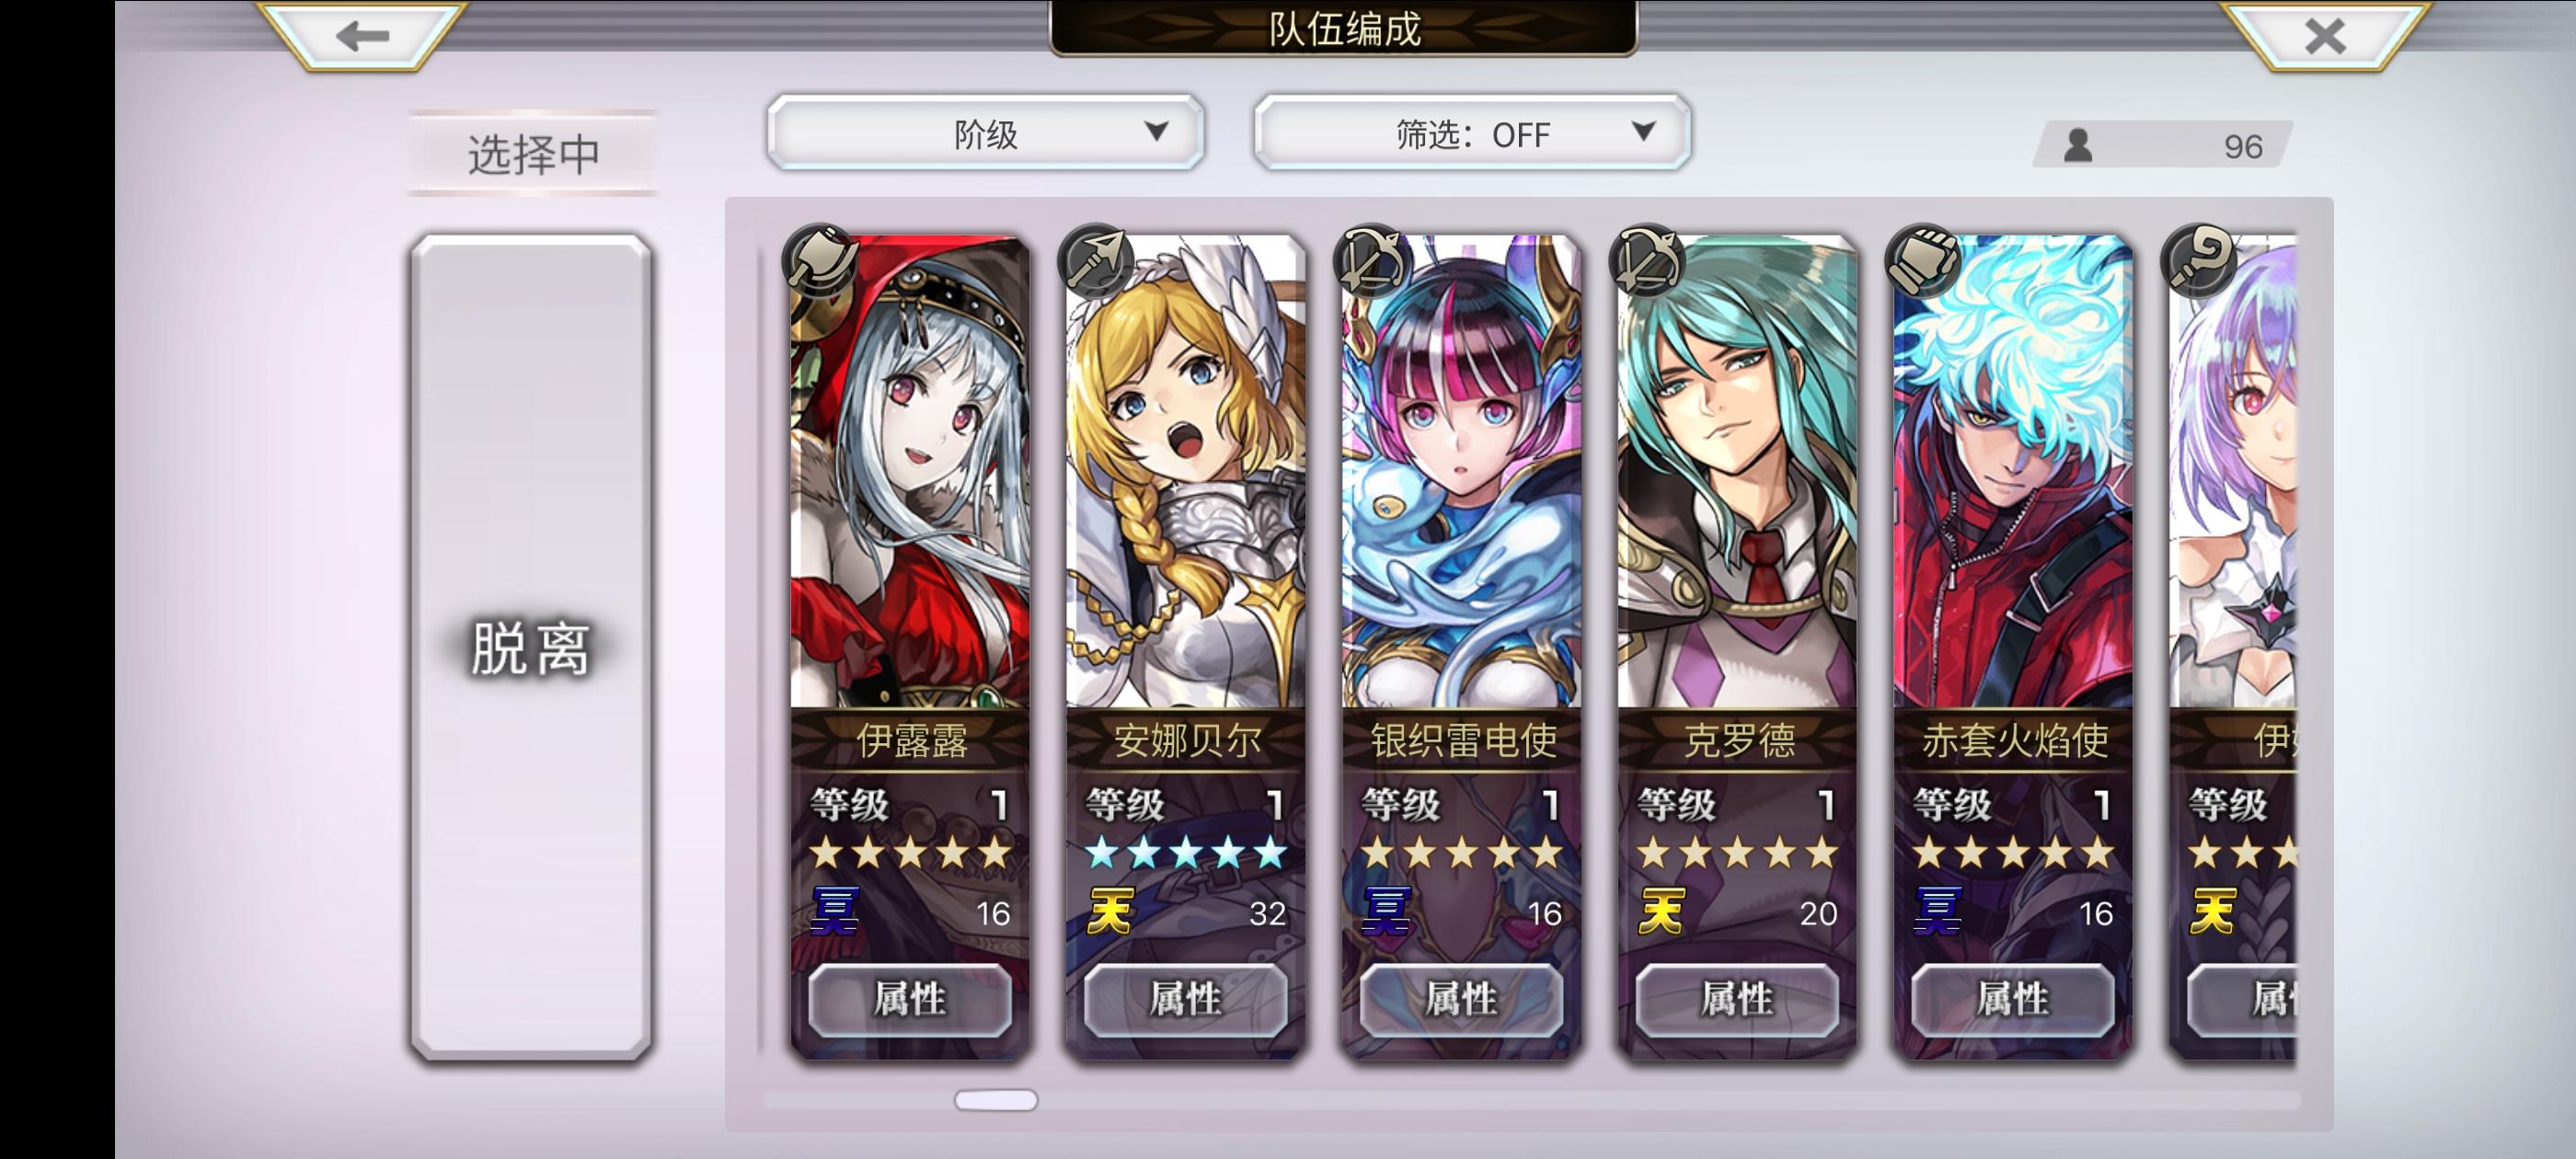Click 银织雷电使's bow weapon class icon
Image resolution: width=2576 pixels, height=1159 pixels.
(1373, 262)
